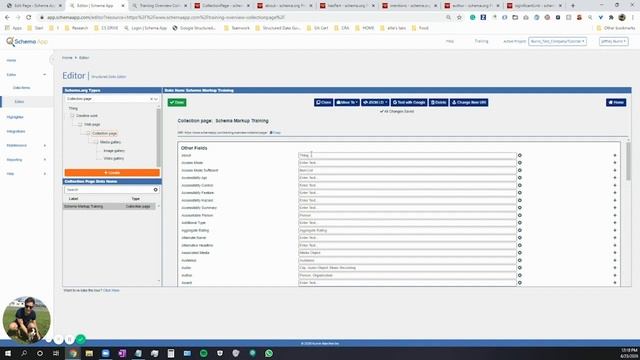Viewport: 640px width, 360px height.
Task: Click far-right dot icon on Audio row
Action: click(615, 268)
